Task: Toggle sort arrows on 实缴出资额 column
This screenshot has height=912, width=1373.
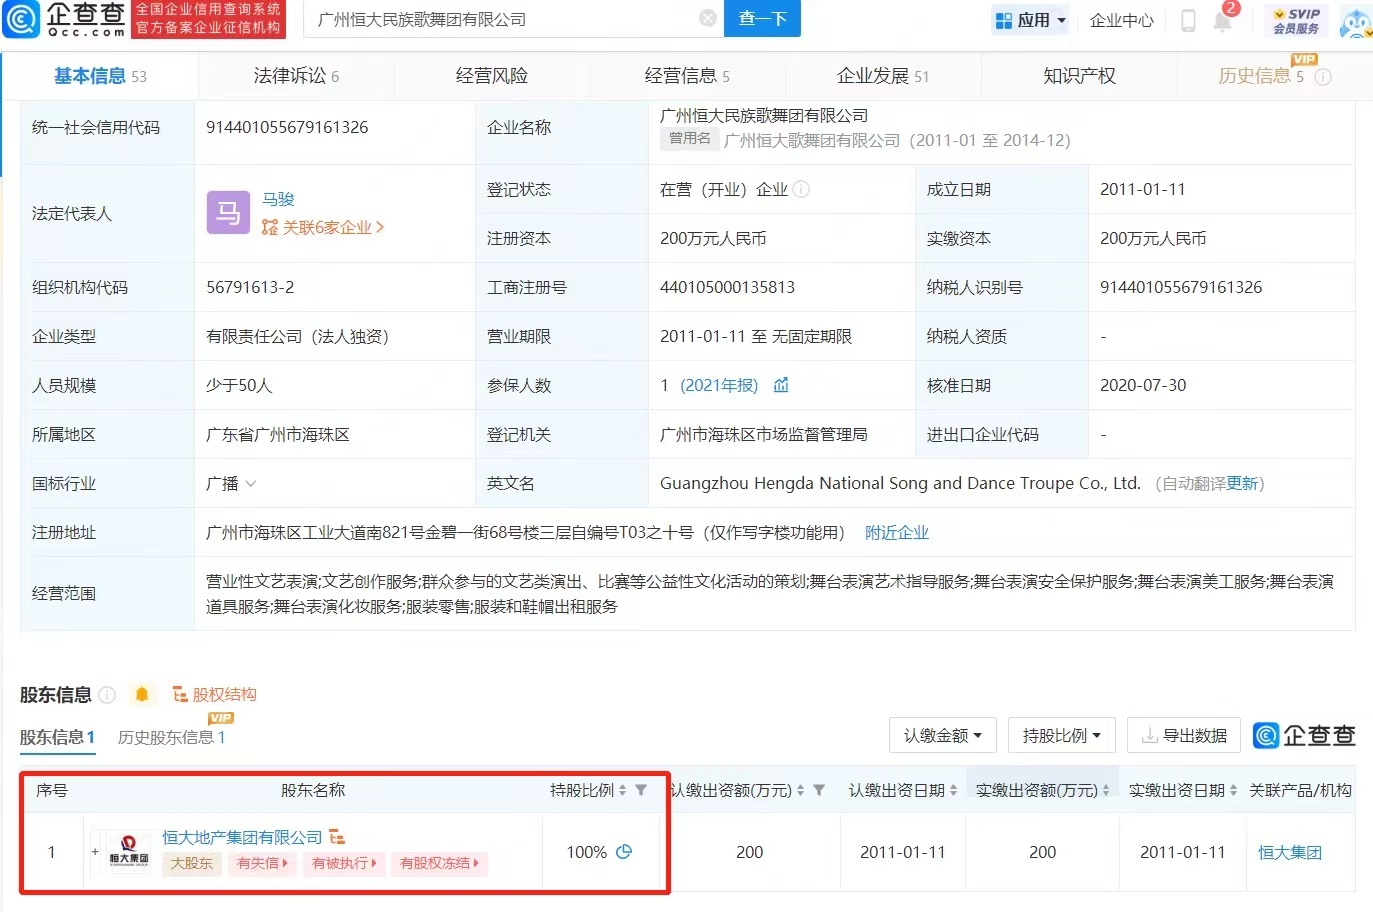Action: tap(1106, 790)
